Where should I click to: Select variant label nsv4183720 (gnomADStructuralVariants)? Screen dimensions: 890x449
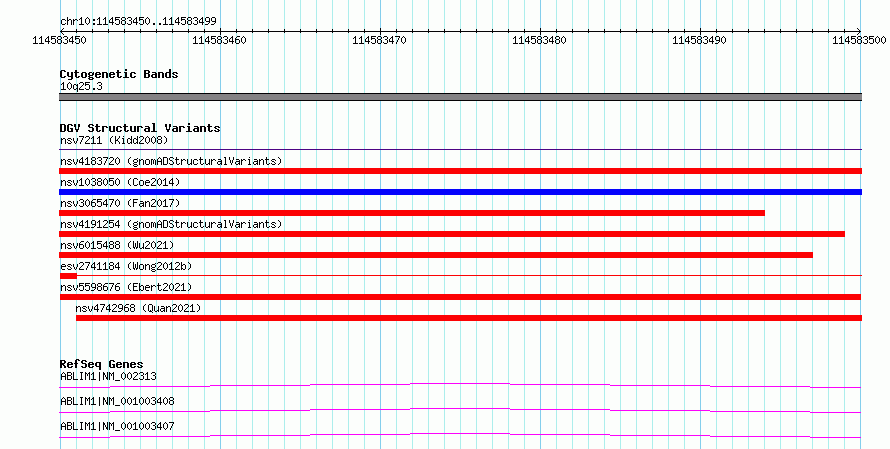pos(171,161)
